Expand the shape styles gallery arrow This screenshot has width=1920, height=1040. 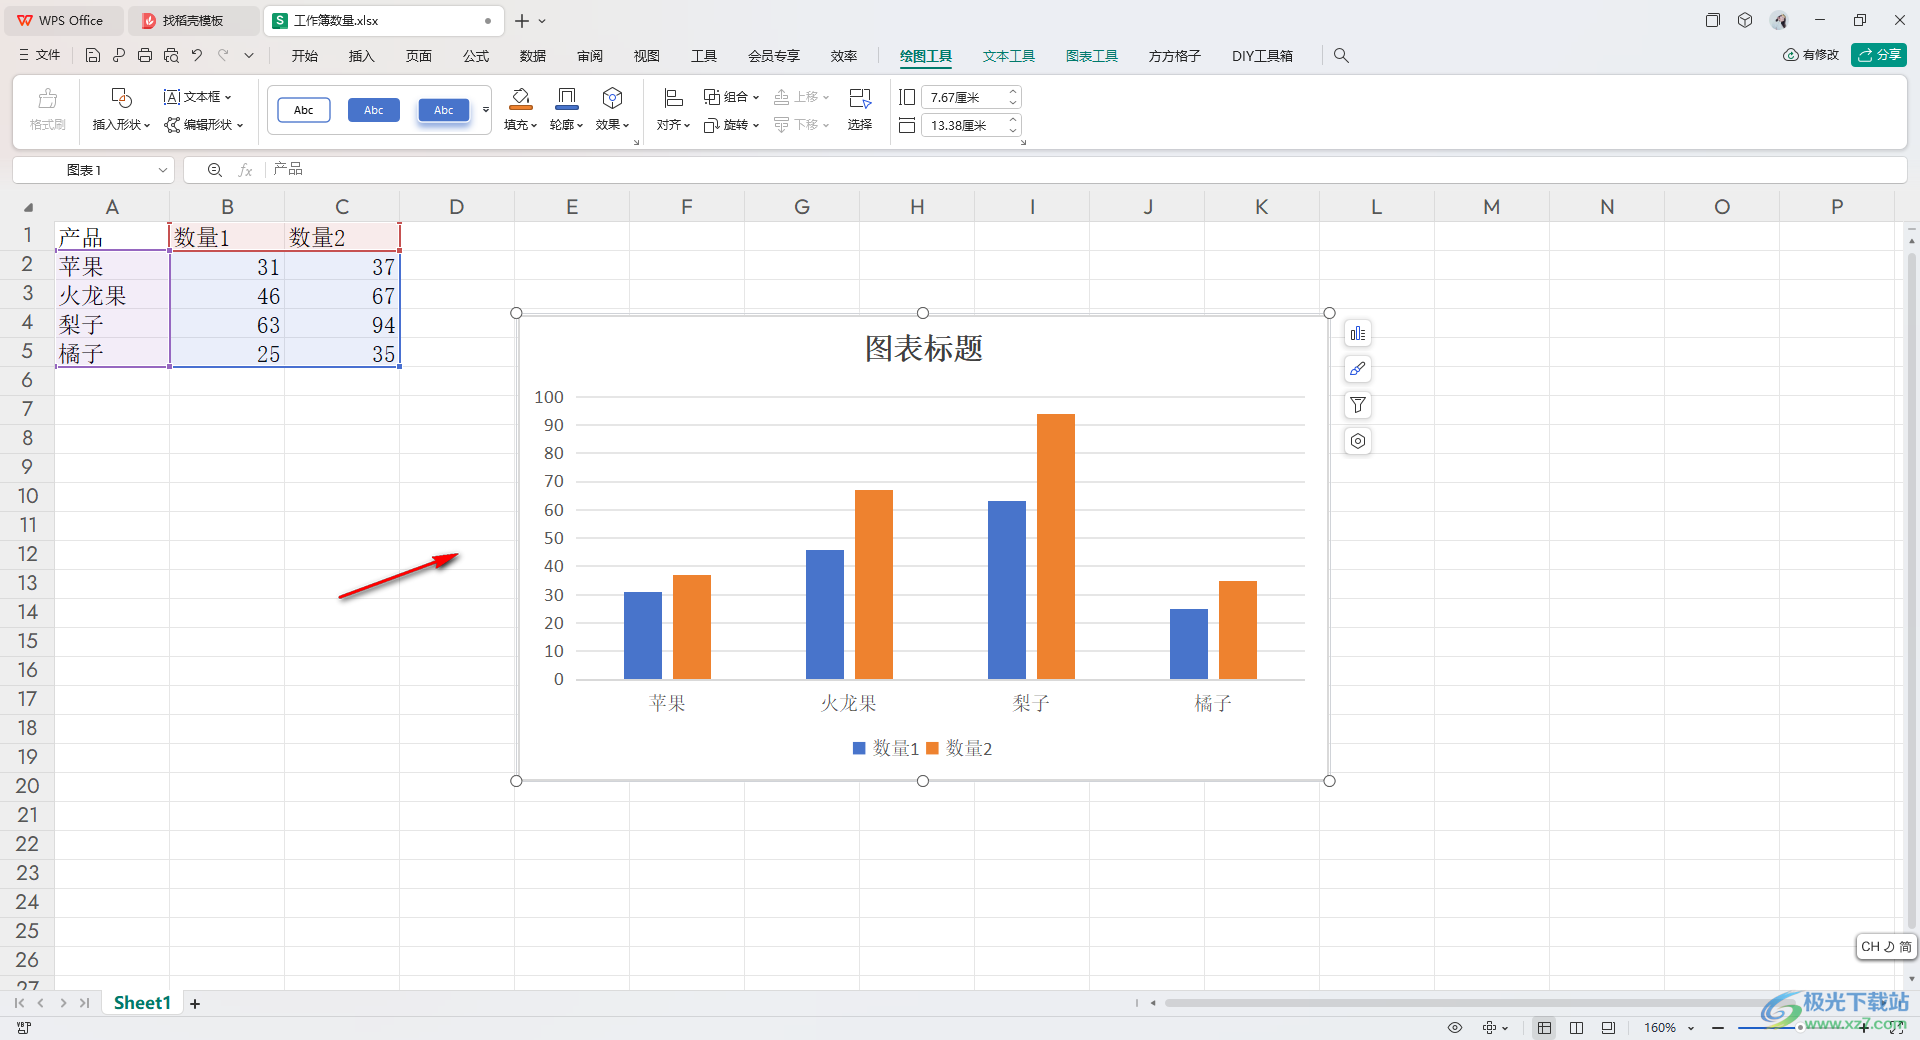pos(486,110)
